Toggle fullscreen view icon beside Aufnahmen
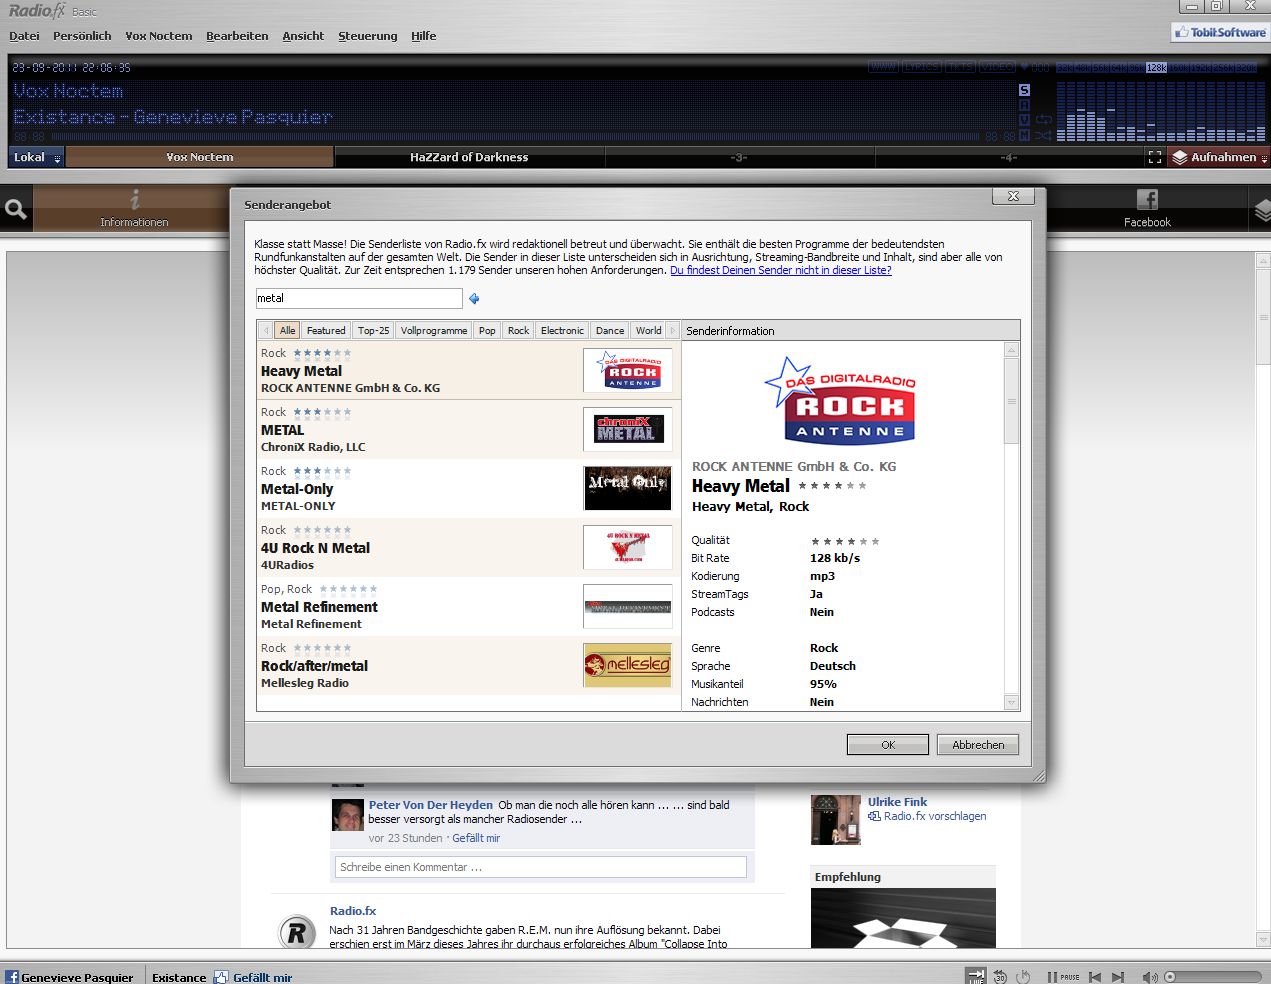This screenshot has width=1271, height=984. click(x=1155, y=157)
